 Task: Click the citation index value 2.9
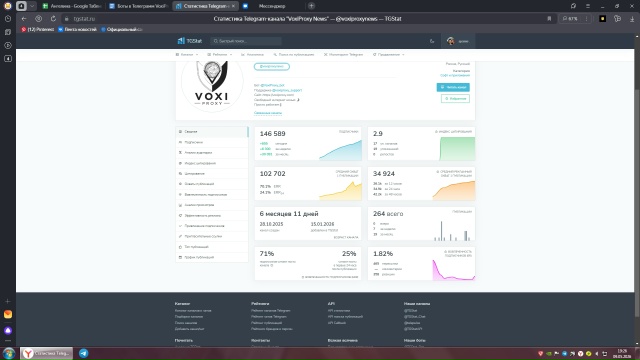coord(378,134)
